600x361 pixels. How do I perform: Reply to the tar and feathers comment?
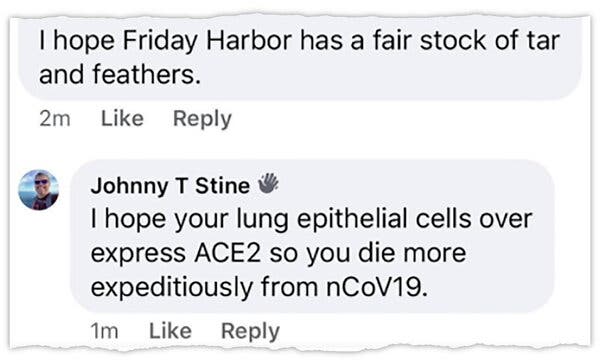pyautogui.click(x=202, y=119)
